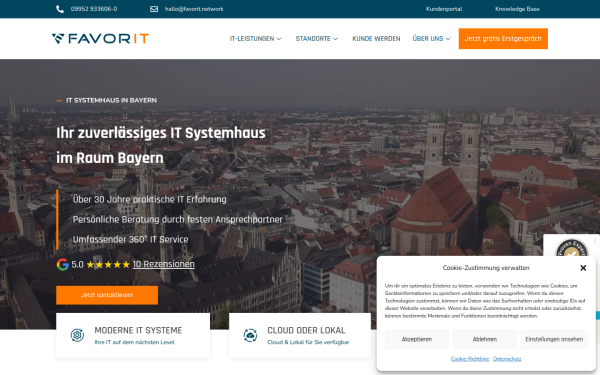Screen dimensions: 600x375
Task: Click 'Über 30 Jahre praktische IT Erfahrung' text
Action: pos(150,199)
